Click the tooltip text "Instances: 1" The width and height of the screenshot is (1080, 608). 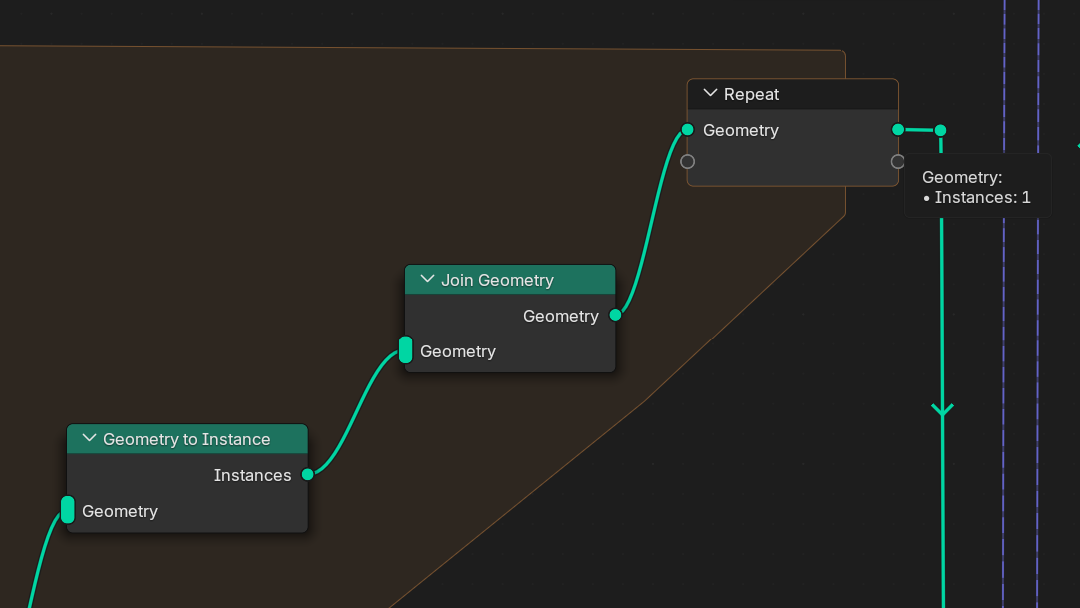point(982,198)
